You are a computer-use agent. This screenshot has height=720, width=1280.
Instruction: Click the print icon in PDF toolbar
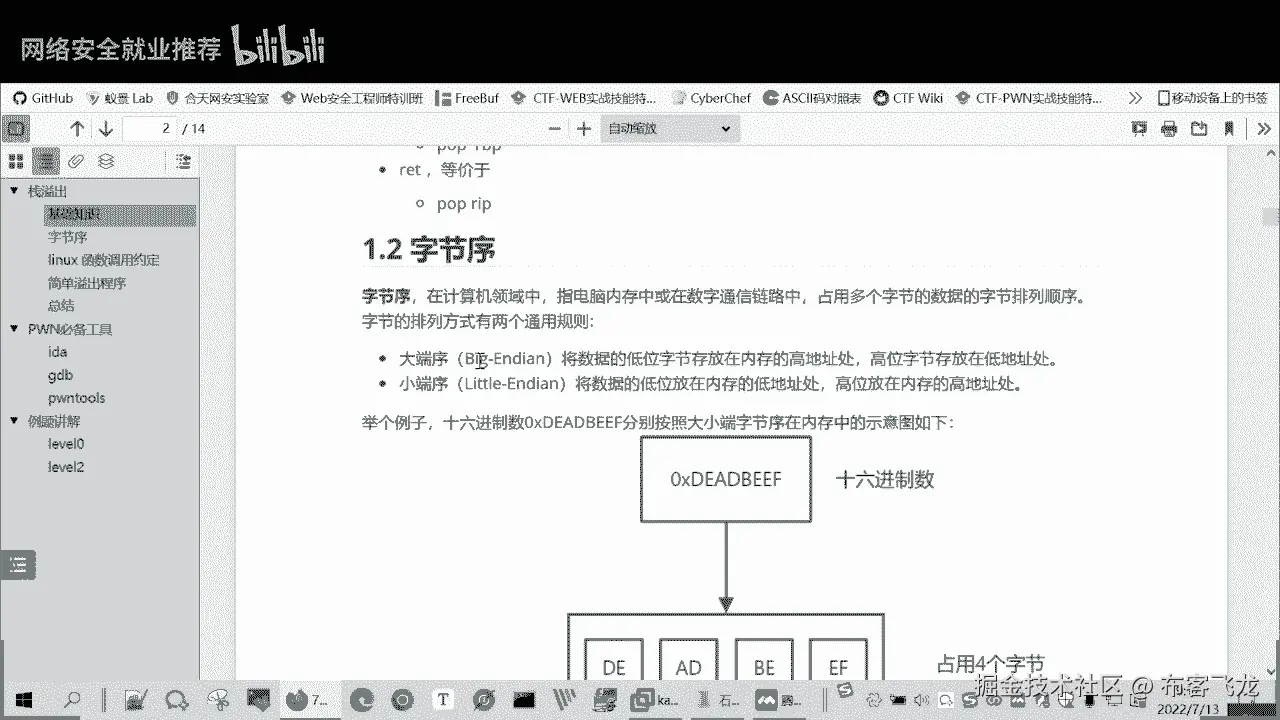click(1169, 128)
